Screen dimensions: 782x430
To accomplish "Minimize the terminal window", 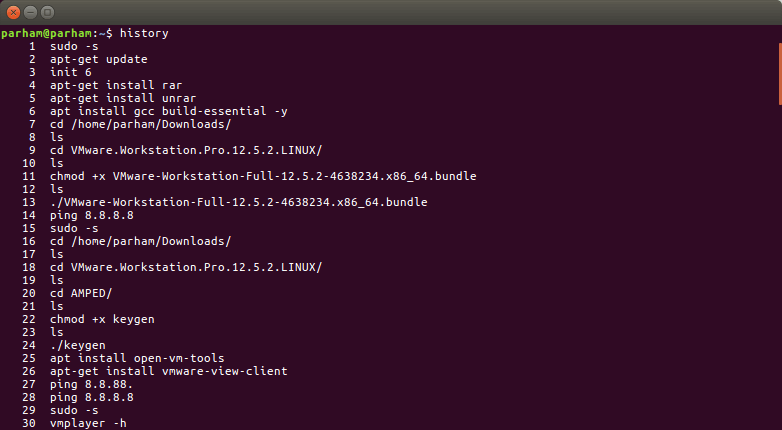I will (x=31, y=11).
